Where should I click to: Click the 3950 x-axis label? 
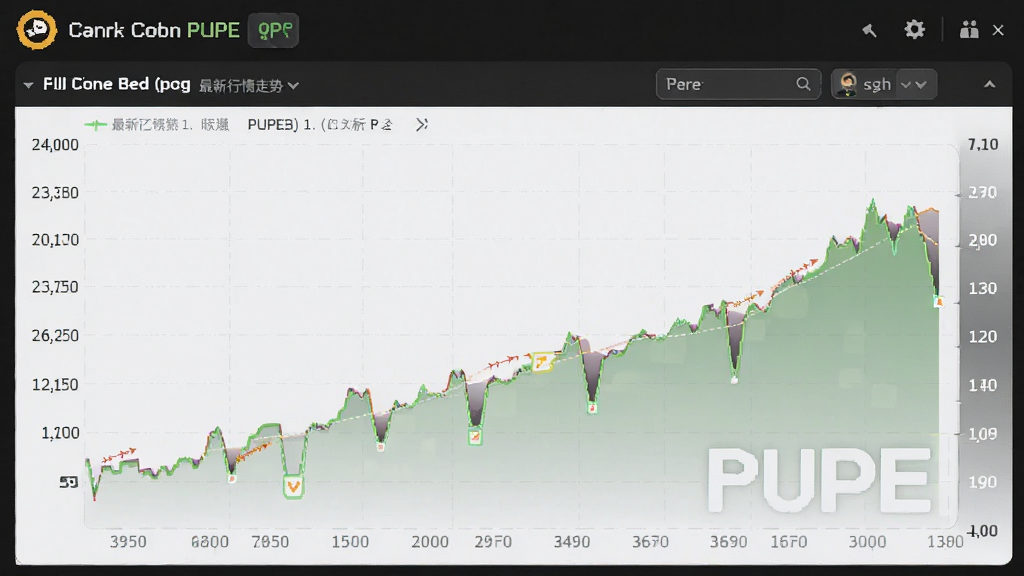[128, 541]
